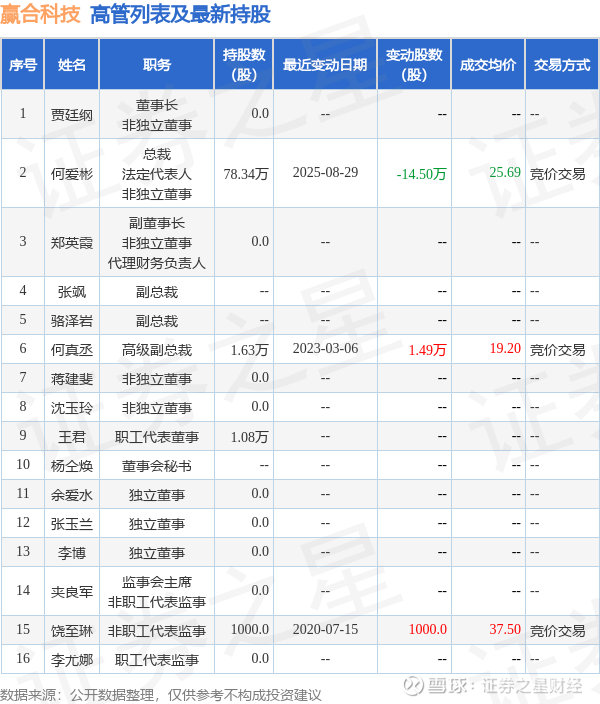
Task: Click the holdings value 1.63万
Action: 249,350
